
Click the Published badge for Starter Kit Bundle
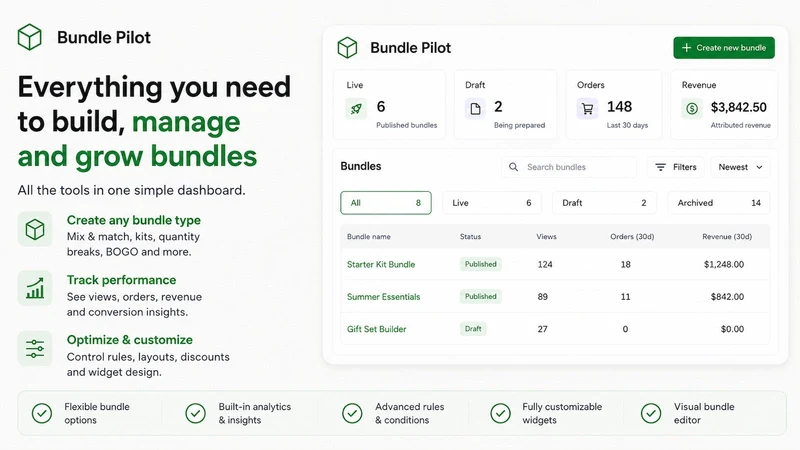click(481, 264)
